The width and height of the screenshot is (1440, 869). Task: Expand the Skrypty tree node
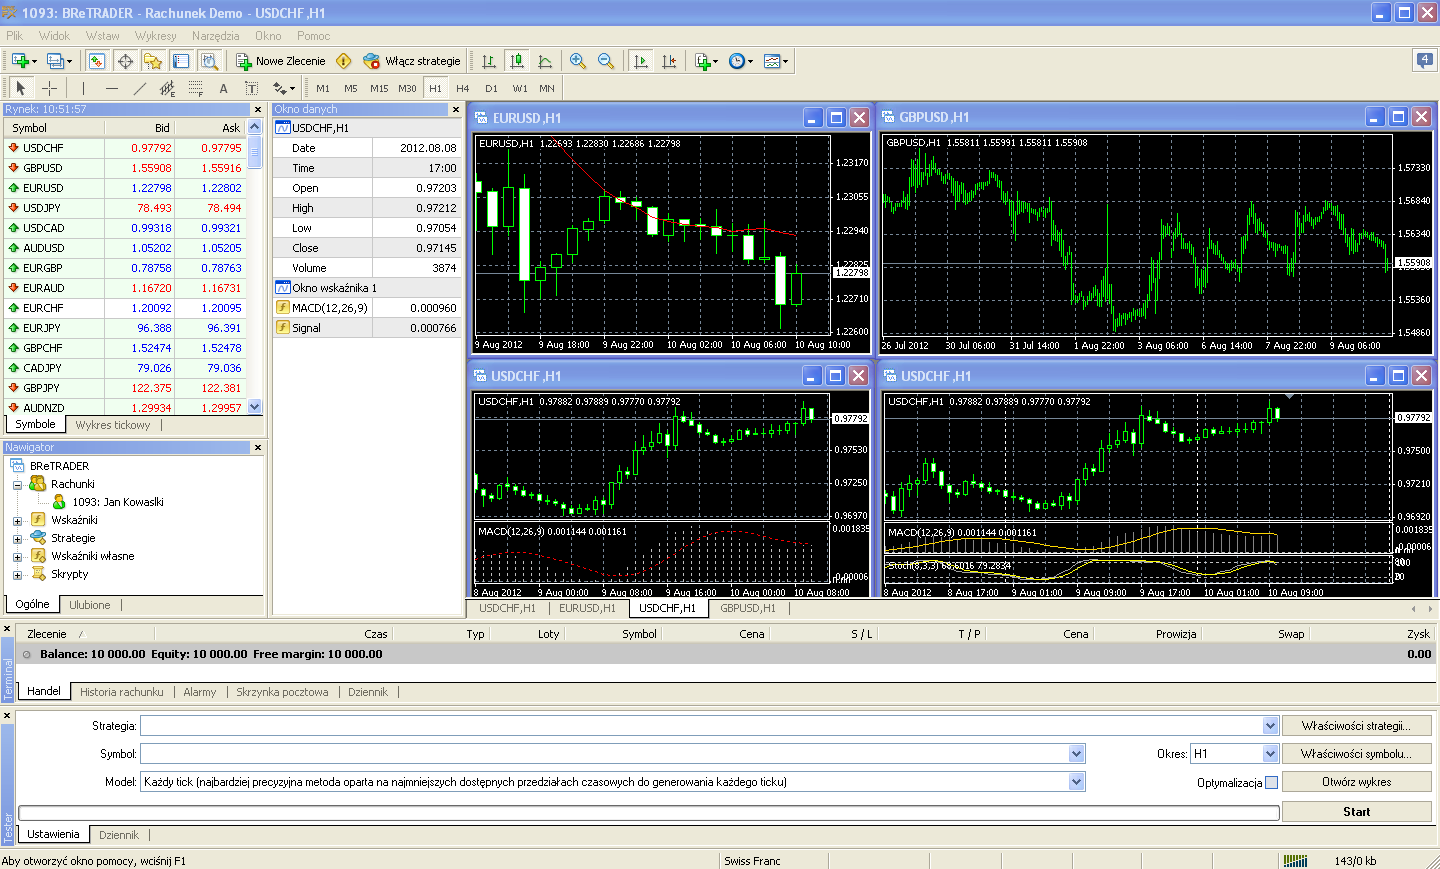coord(17,575)
